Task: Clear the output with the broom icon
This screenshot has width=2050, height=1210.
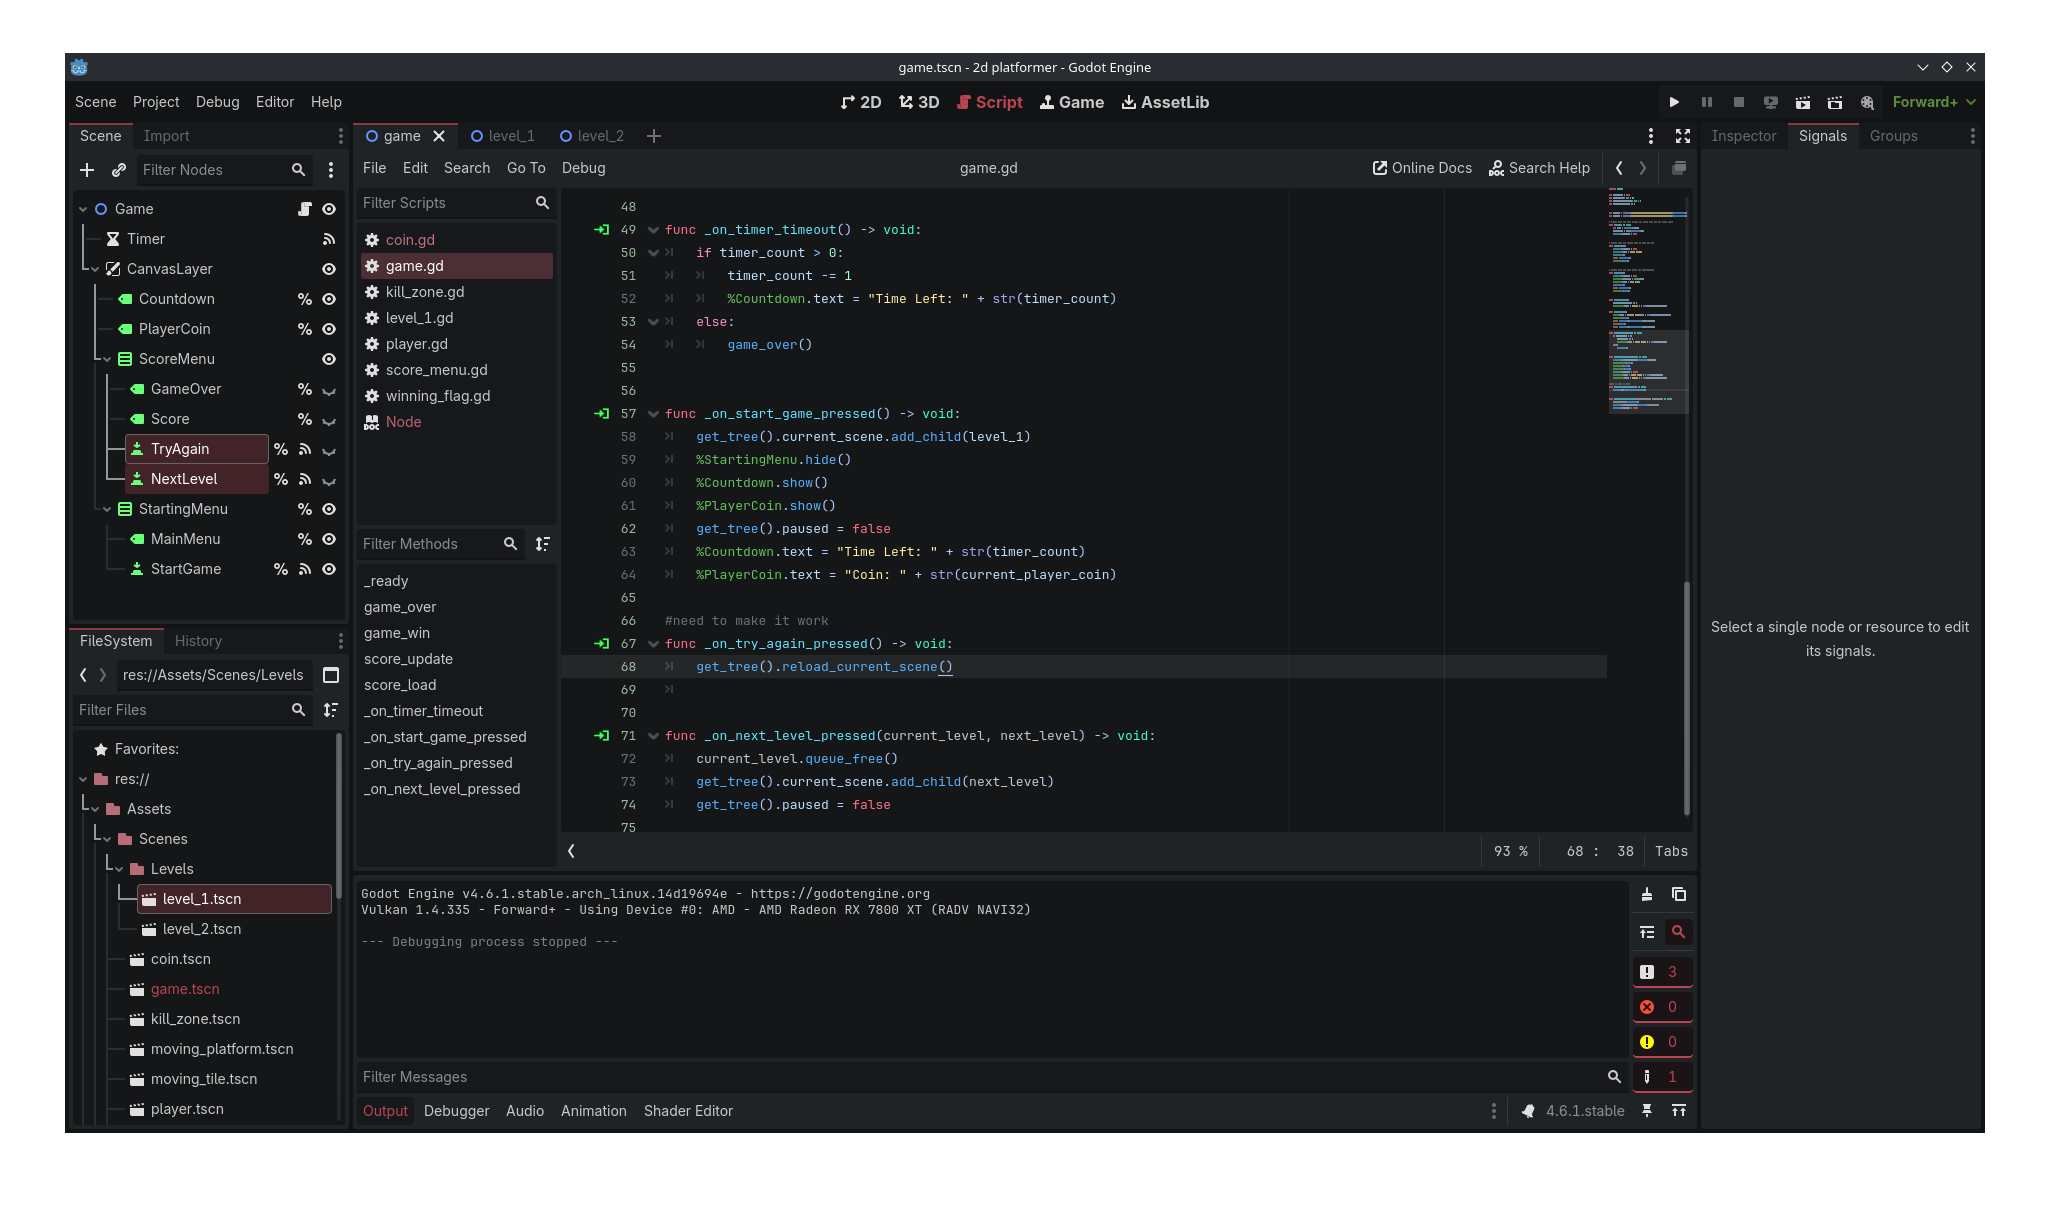Action: (1647, 894)
